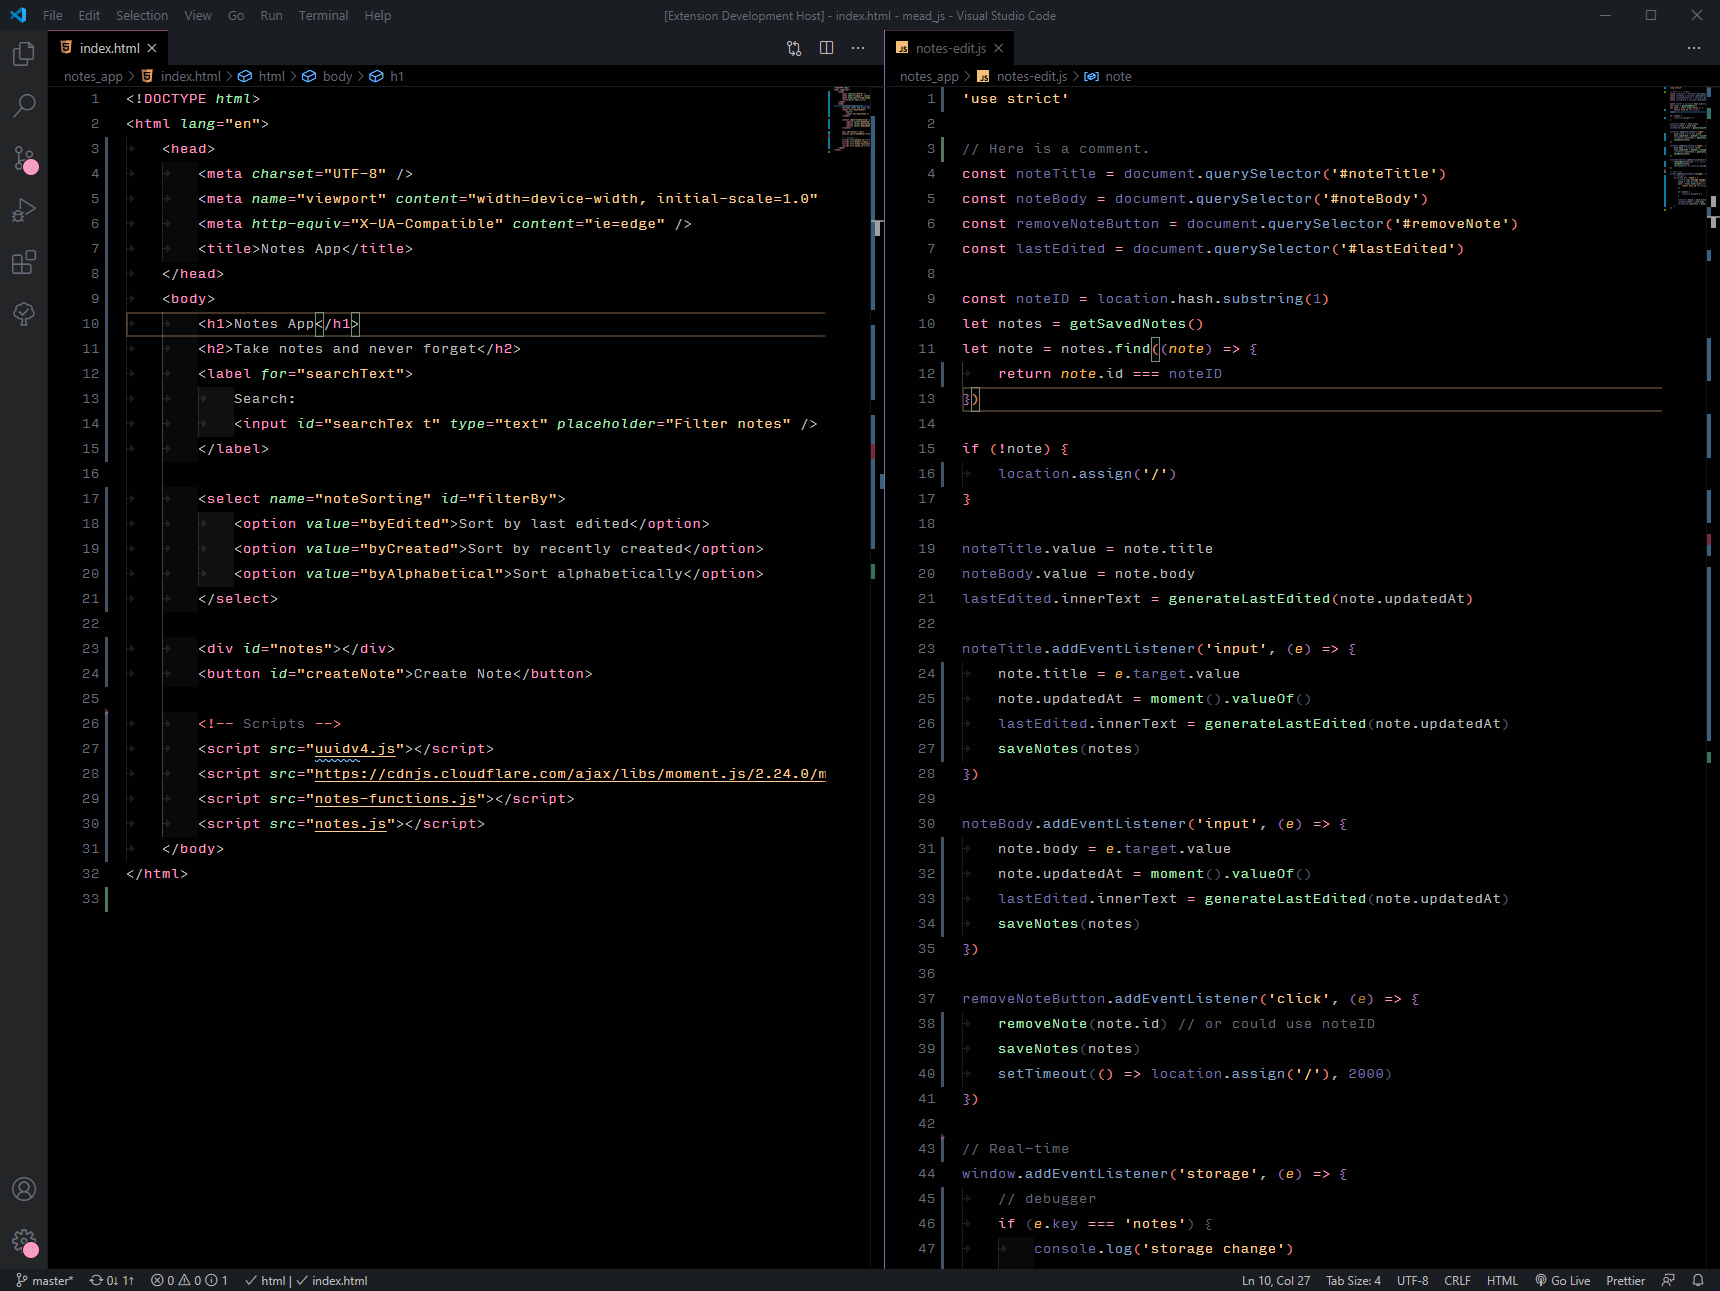Switch to the notes-edit.js tab
1720x1291 pixels.
[x=950, y=48]
